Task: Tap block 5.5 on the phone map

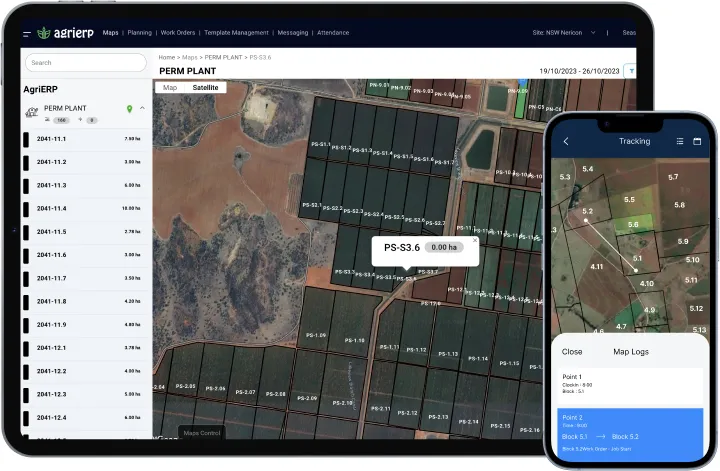Action: [630, 200]
